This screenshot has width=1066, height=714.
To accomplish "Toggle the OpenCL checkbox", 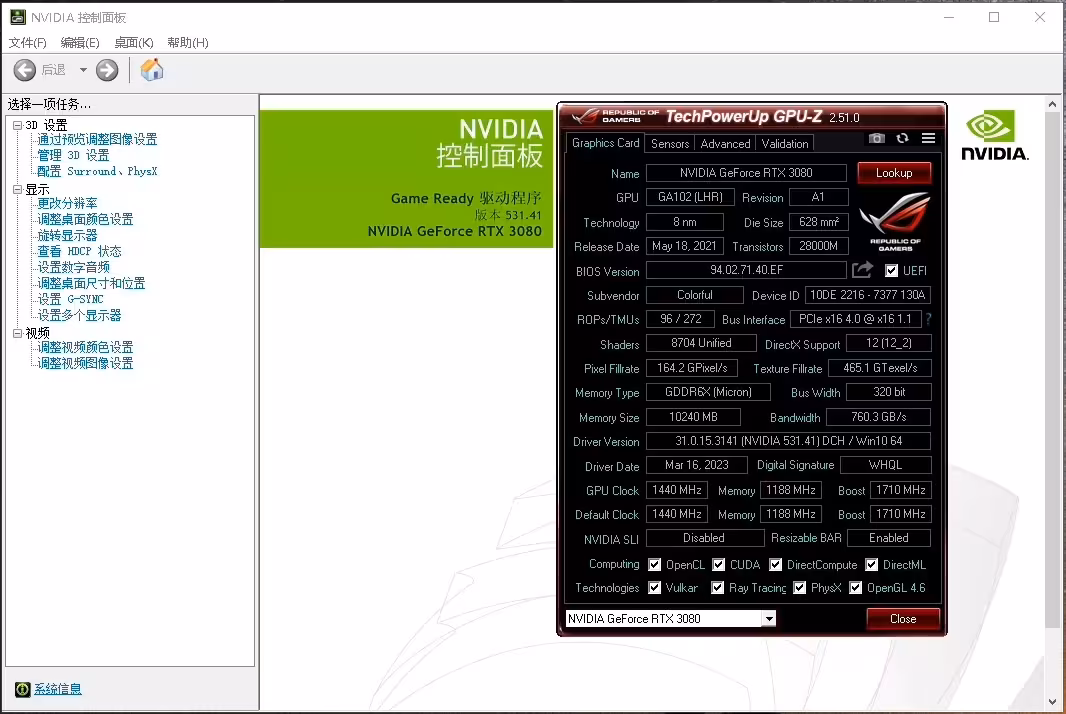I will pos(655,564).
